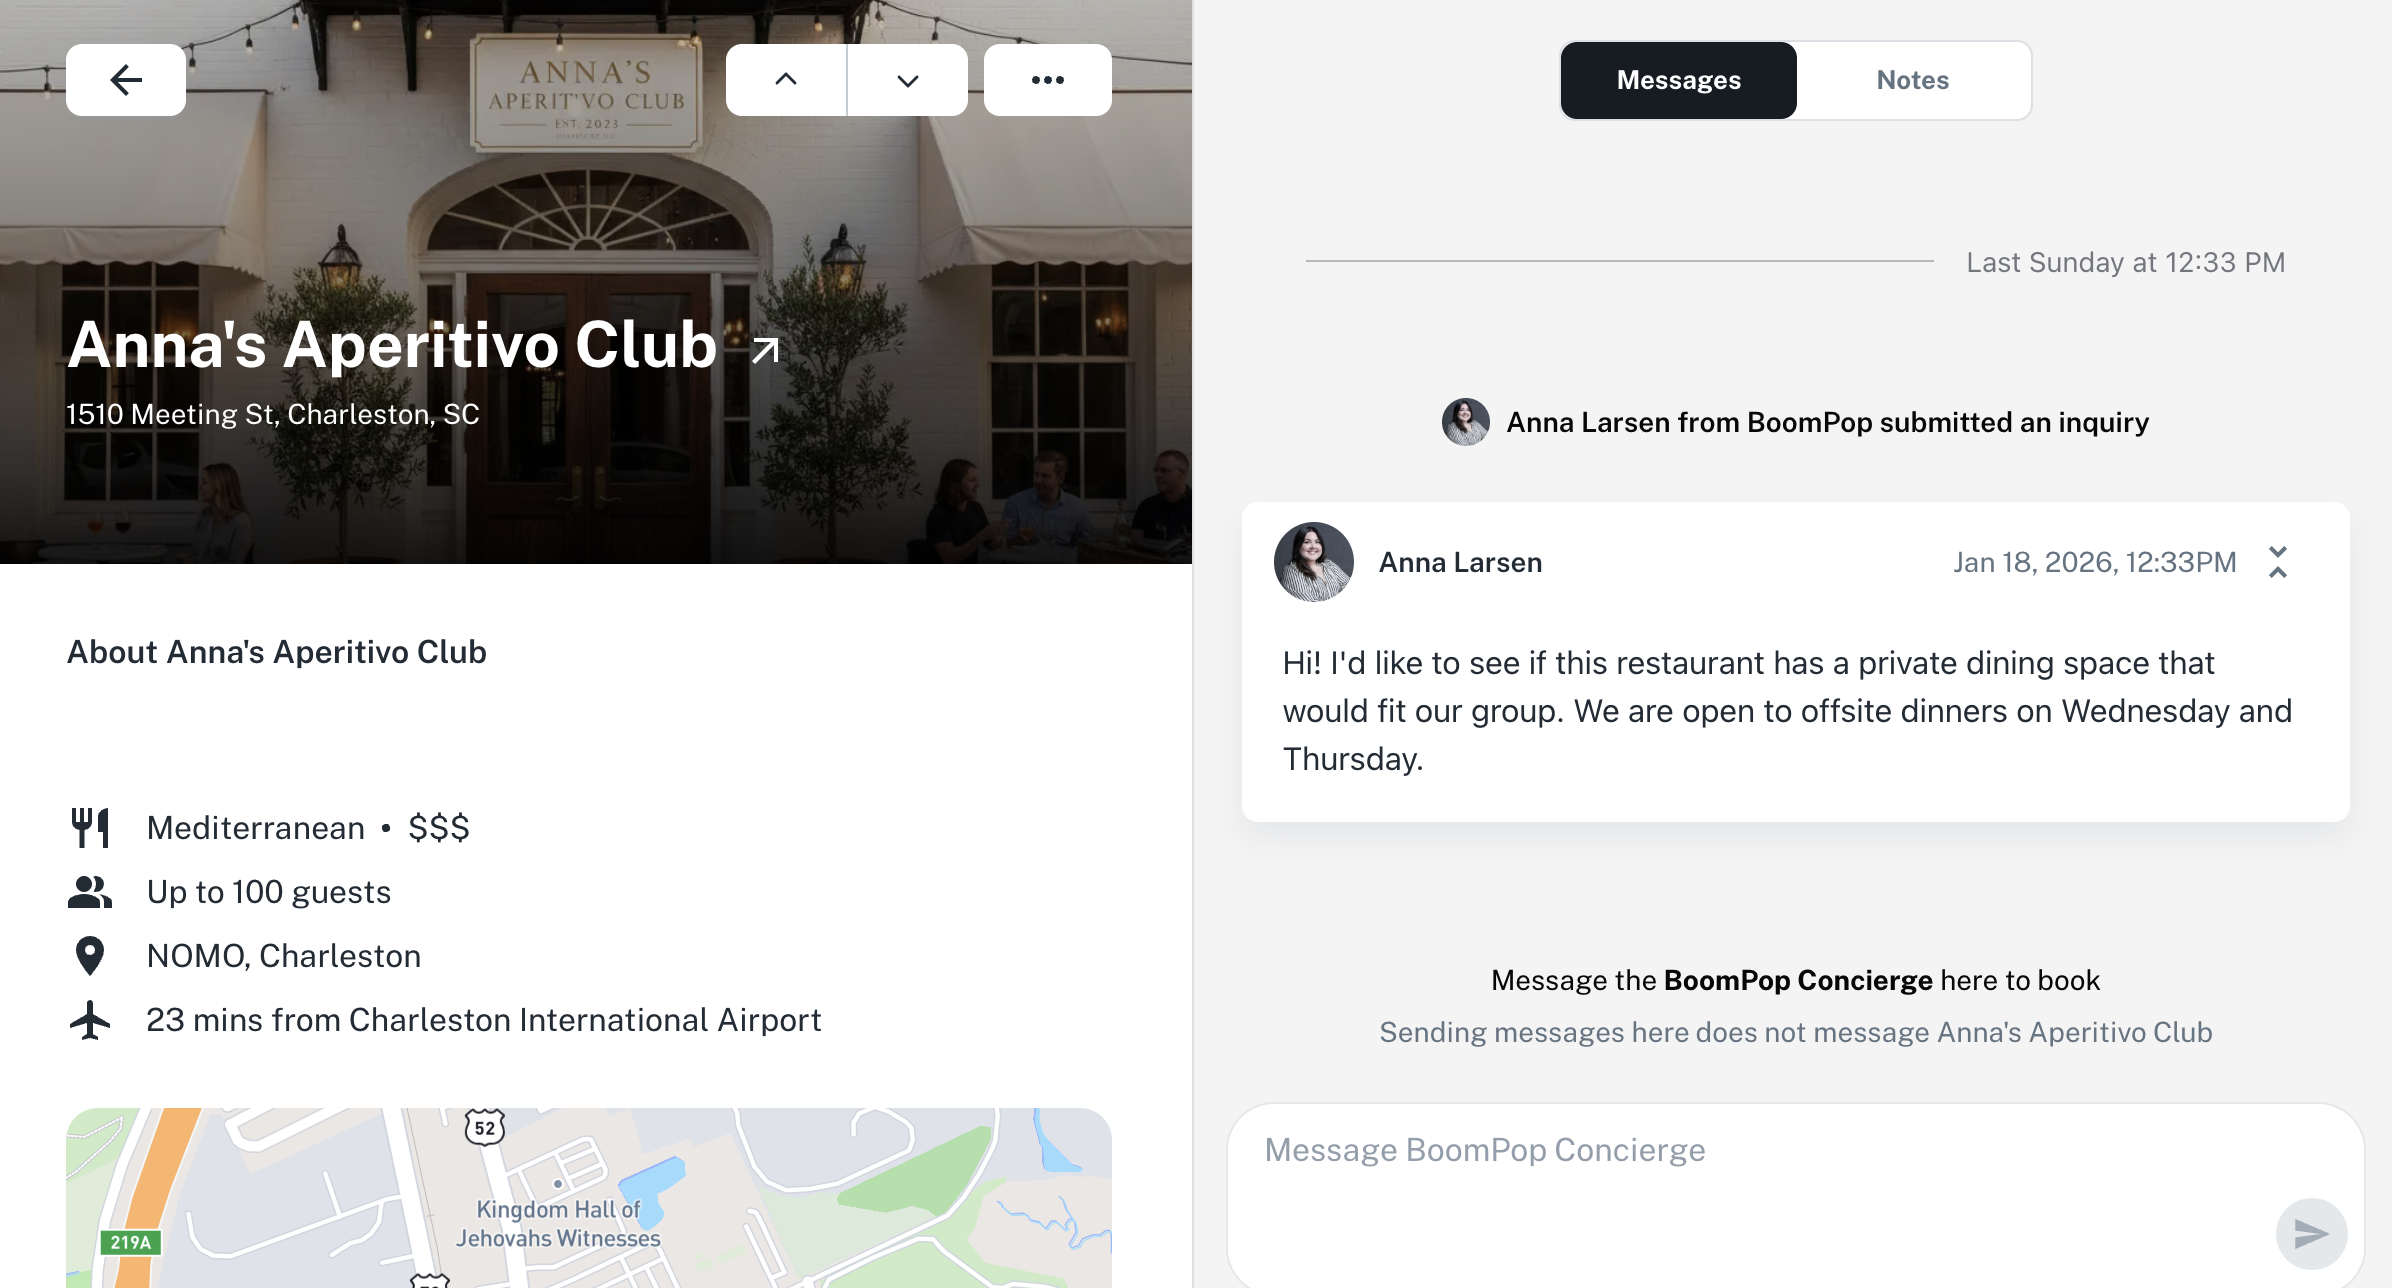This screenshot has height=1288, width=2392.
Task: Open the three-dot more options menu
Action: 1048,80
